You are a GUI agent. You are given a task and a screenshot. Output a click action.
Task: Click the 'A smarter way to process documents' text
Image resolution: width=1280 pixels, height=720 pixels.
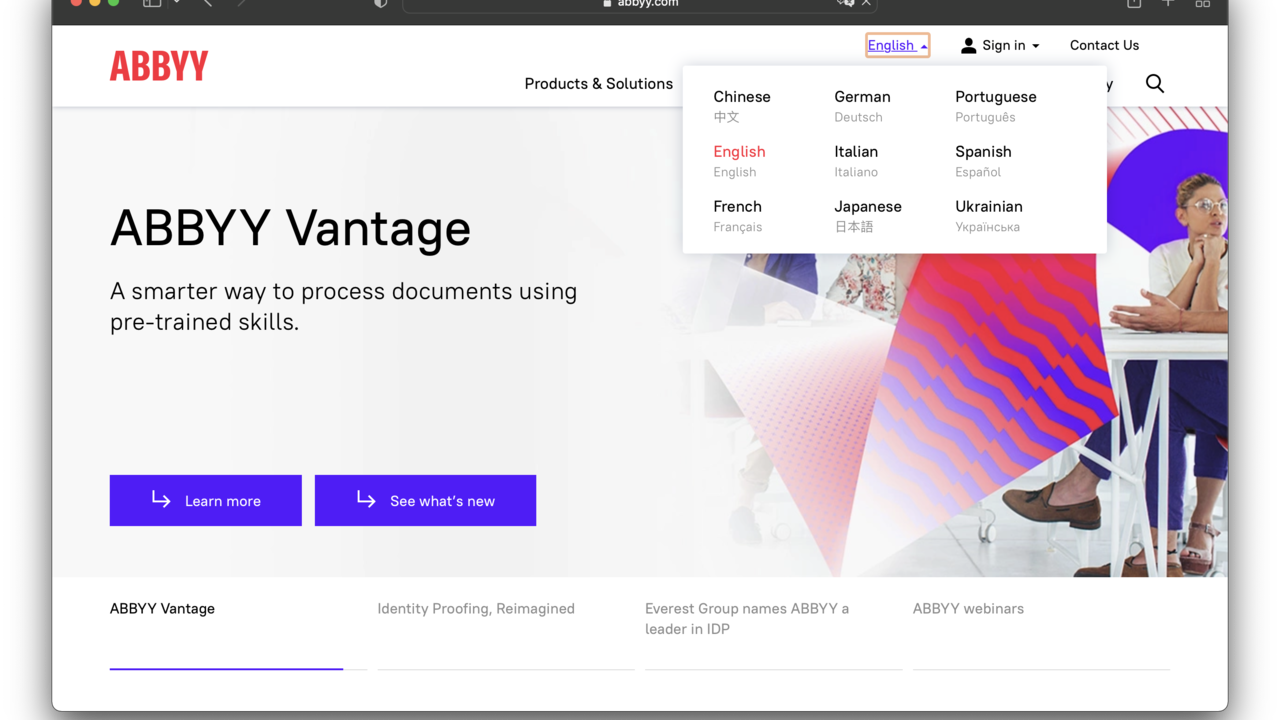pos(343,306)
